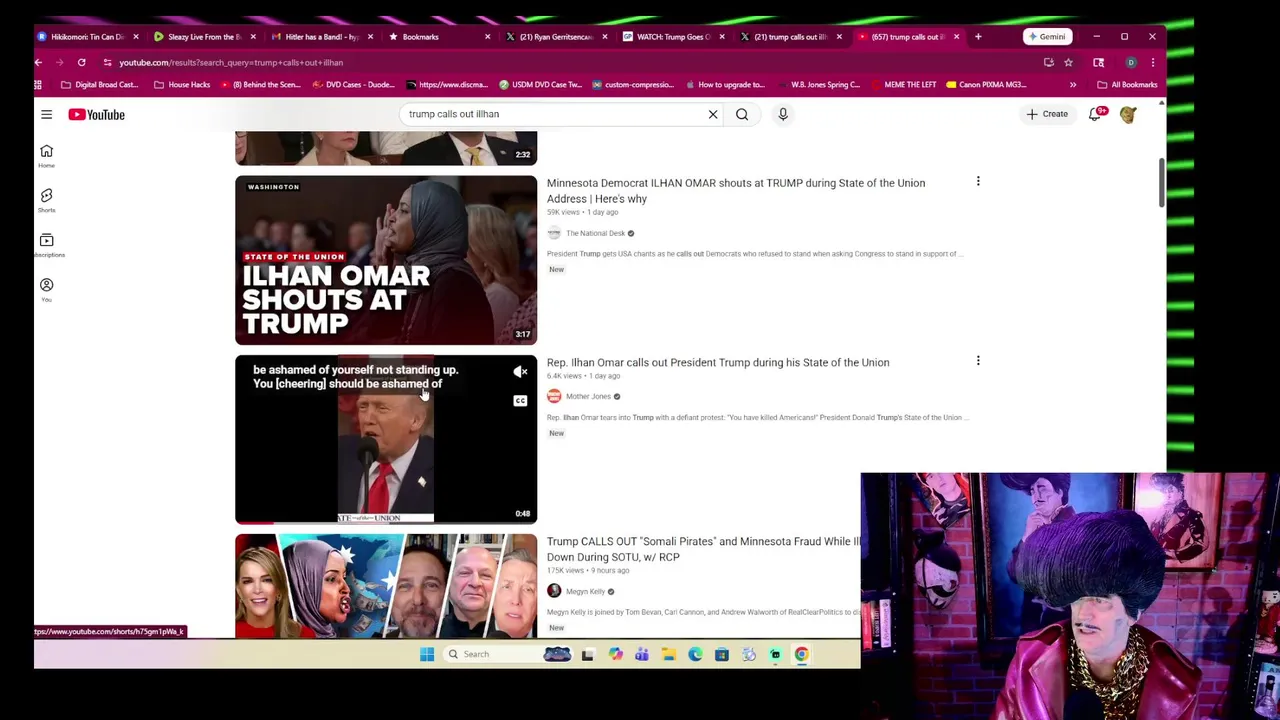
Task: Open Chrome profile D avatar
Action: pos(1131,62)
